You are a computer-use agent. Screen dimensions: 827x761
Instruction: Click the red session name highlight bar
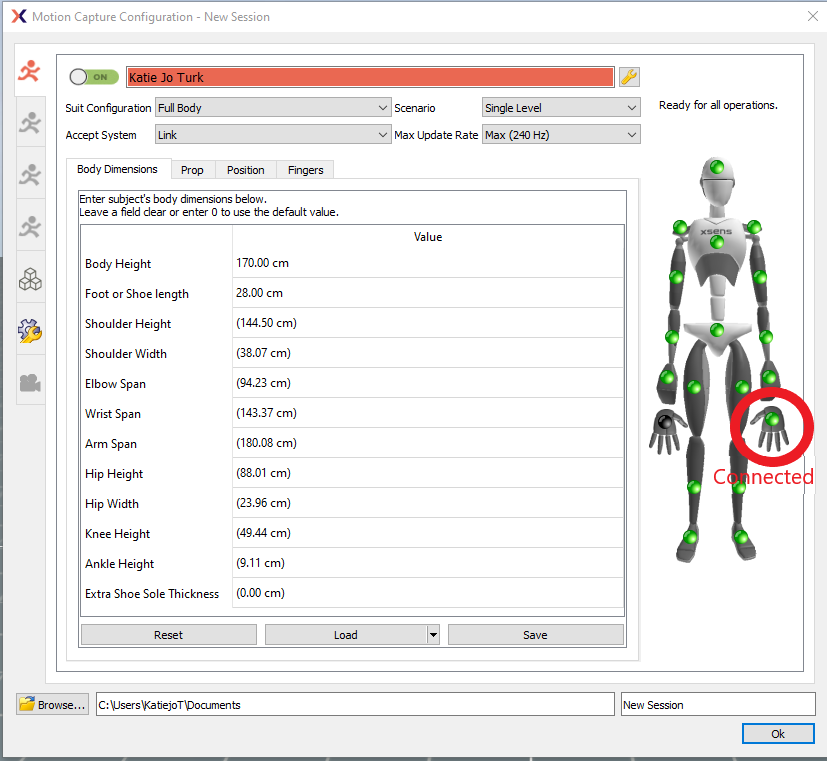(x=370, y=76)
